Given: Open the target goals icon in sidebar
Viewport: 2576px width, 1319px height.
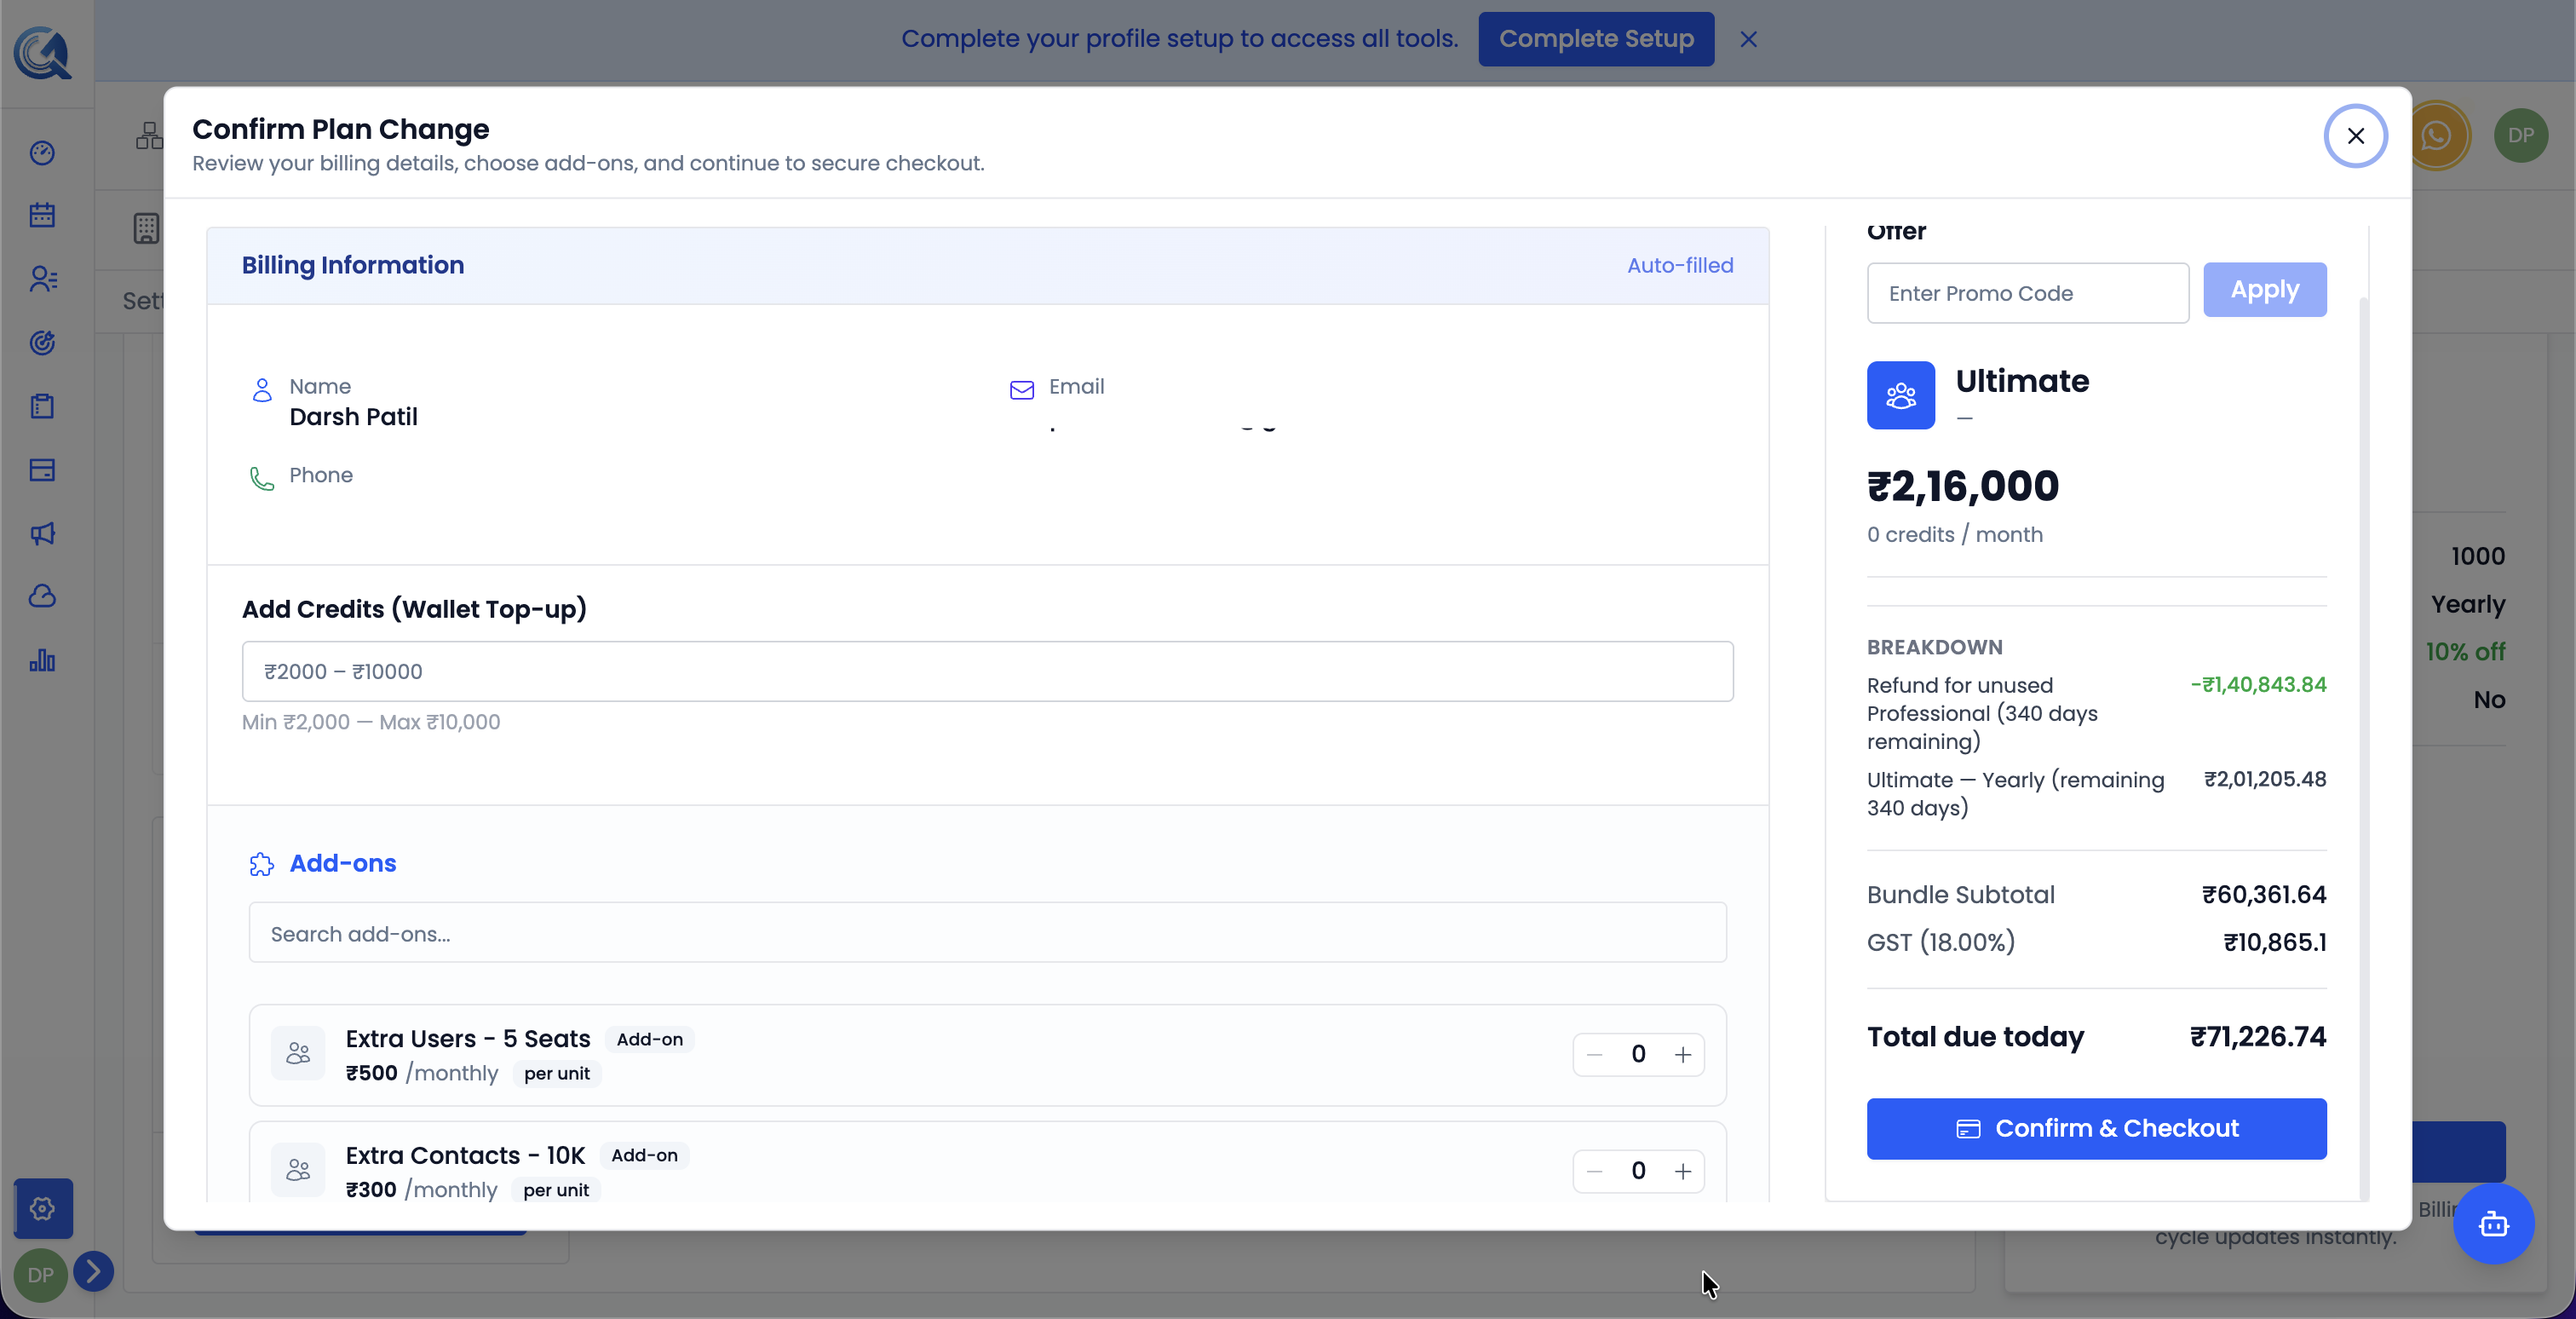Looking at the screenshot, I should 42,343.
